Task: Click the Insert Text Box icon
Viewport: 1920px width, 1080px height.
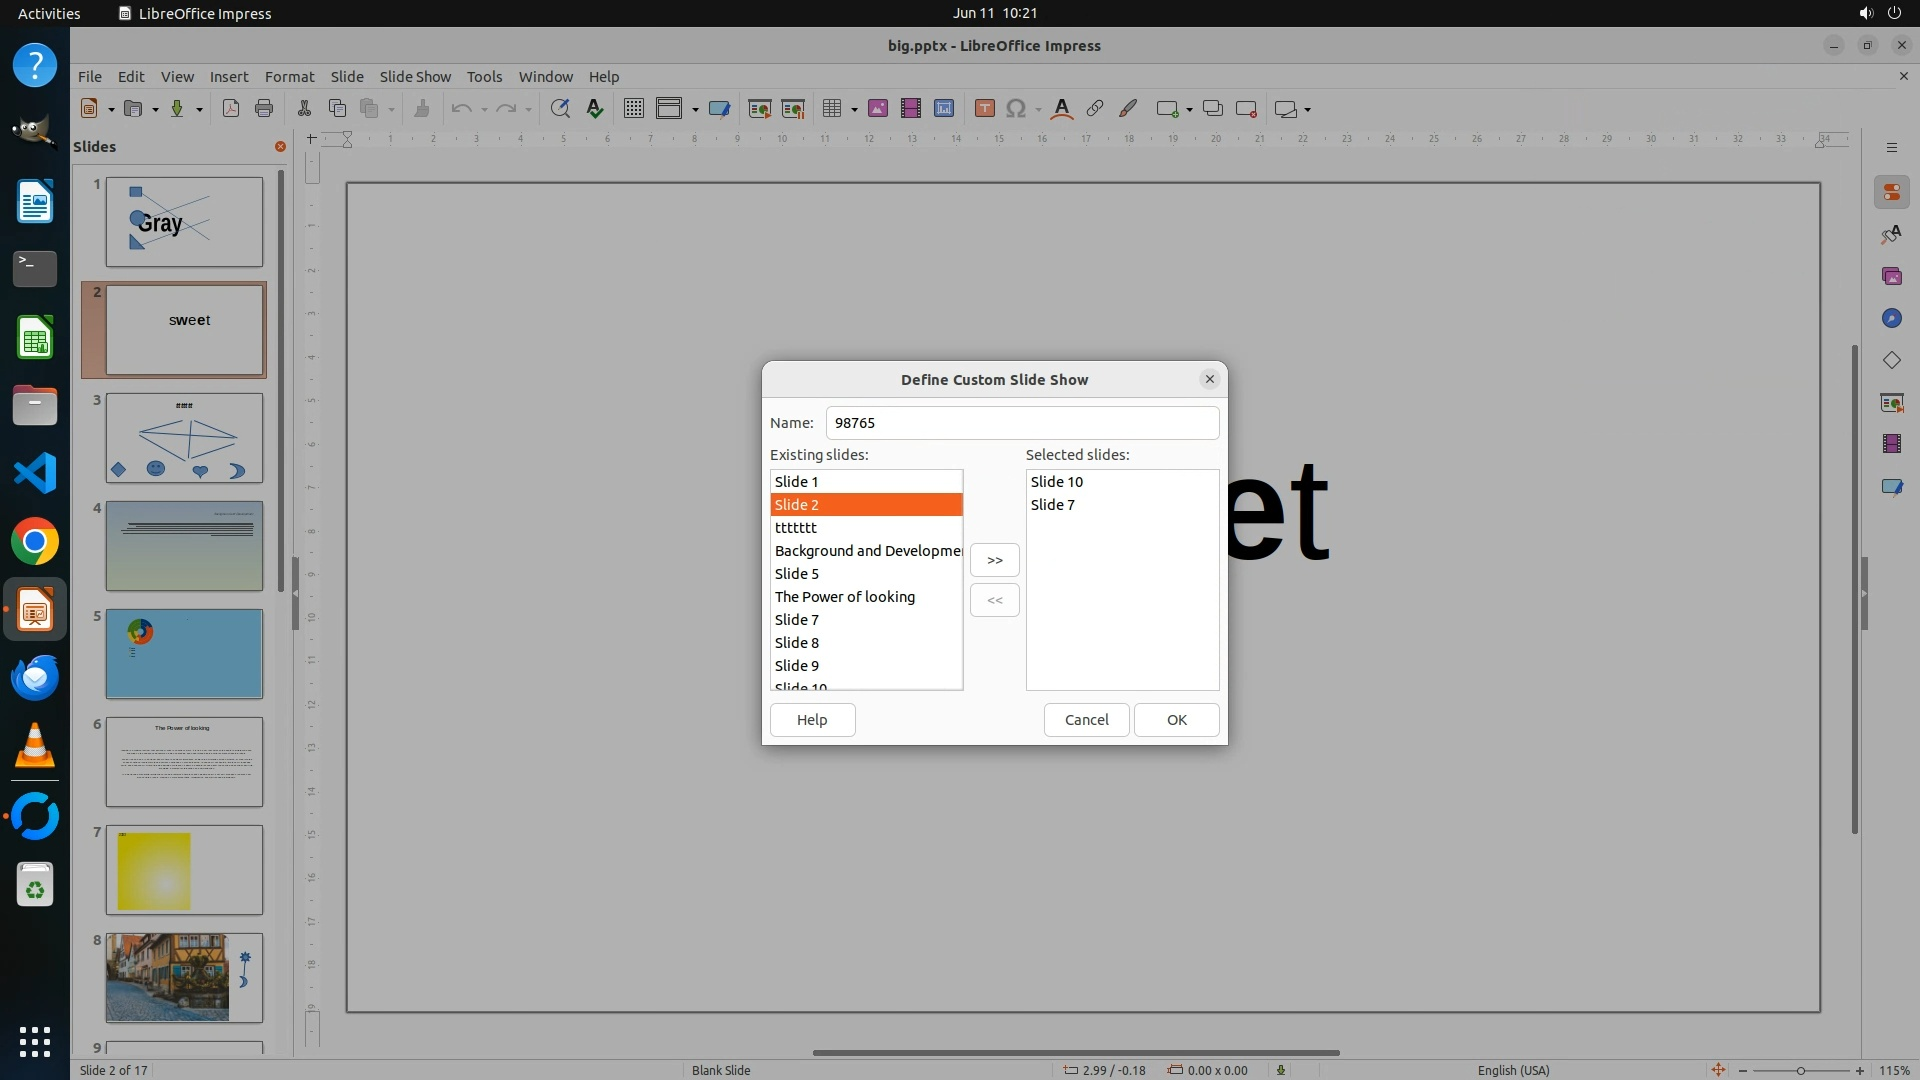Action: (984, 109)
